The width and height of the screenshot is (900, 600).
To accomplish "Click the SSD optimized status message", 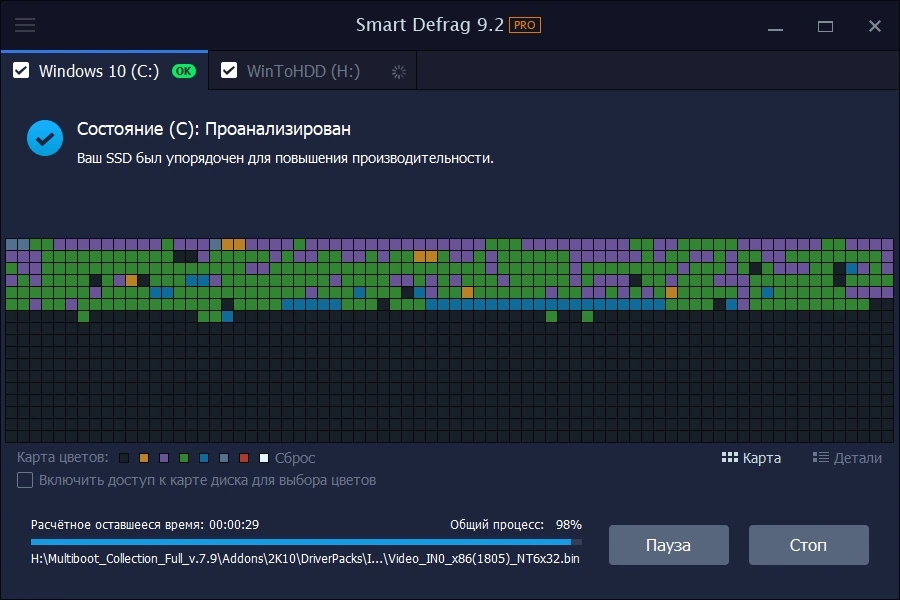I will coord(285,158).
